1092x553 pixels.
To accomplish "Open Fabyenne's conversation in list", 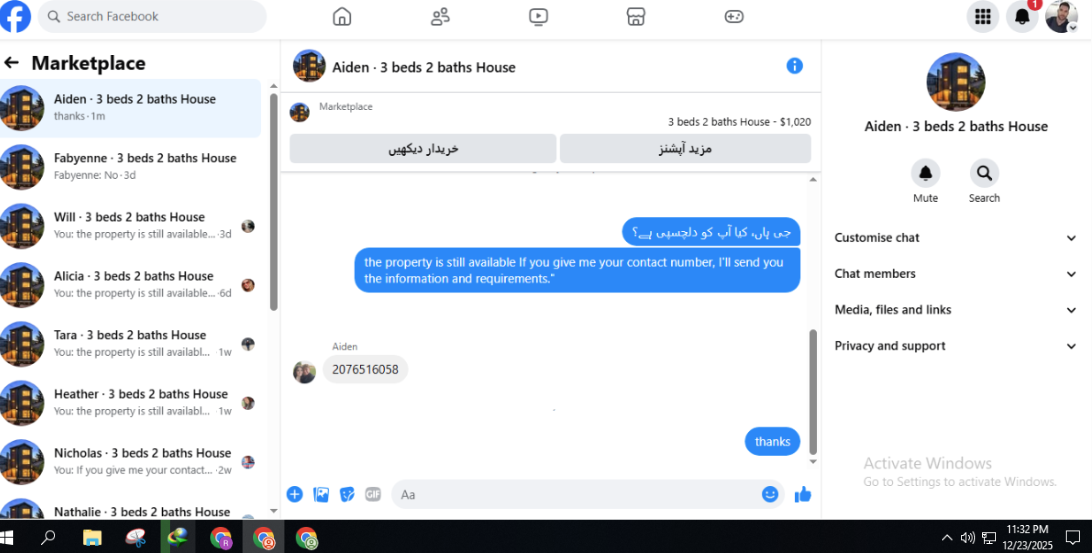I will (x=131, y=166).
